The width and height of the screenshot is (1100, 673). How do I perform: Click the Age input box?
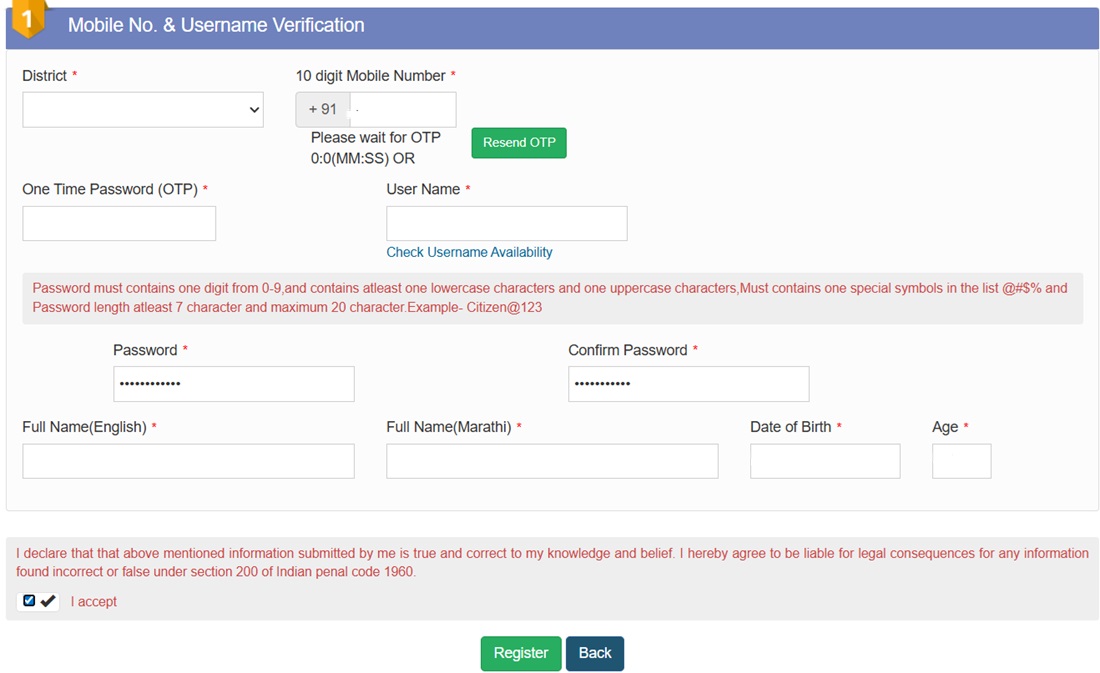point(961,461)
